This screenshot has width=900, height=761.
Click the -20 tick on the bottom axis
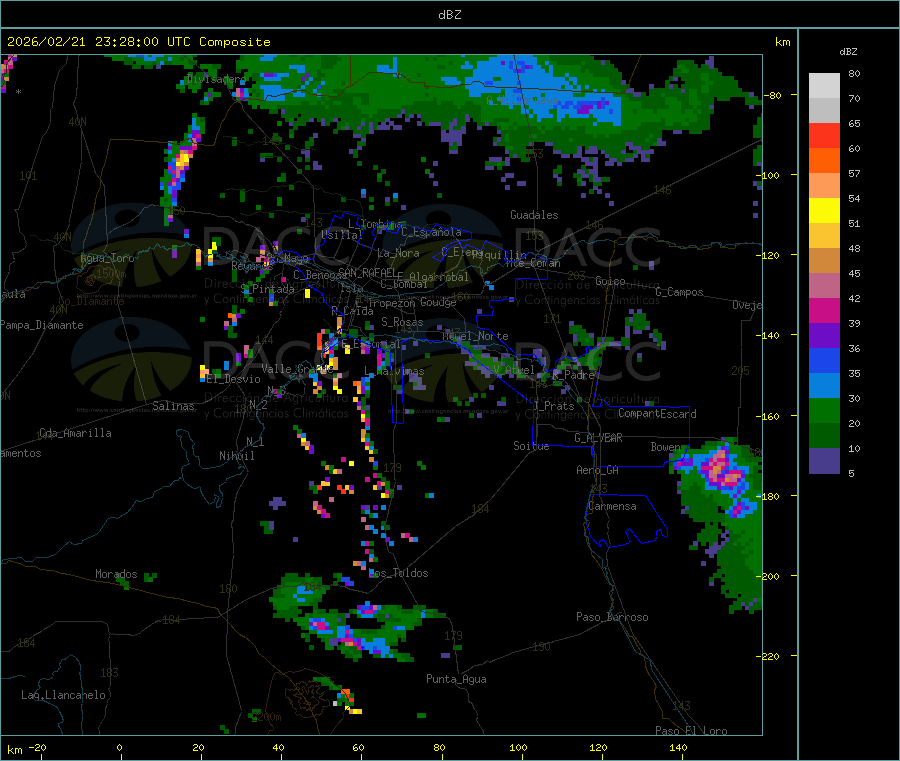(37, 748)
